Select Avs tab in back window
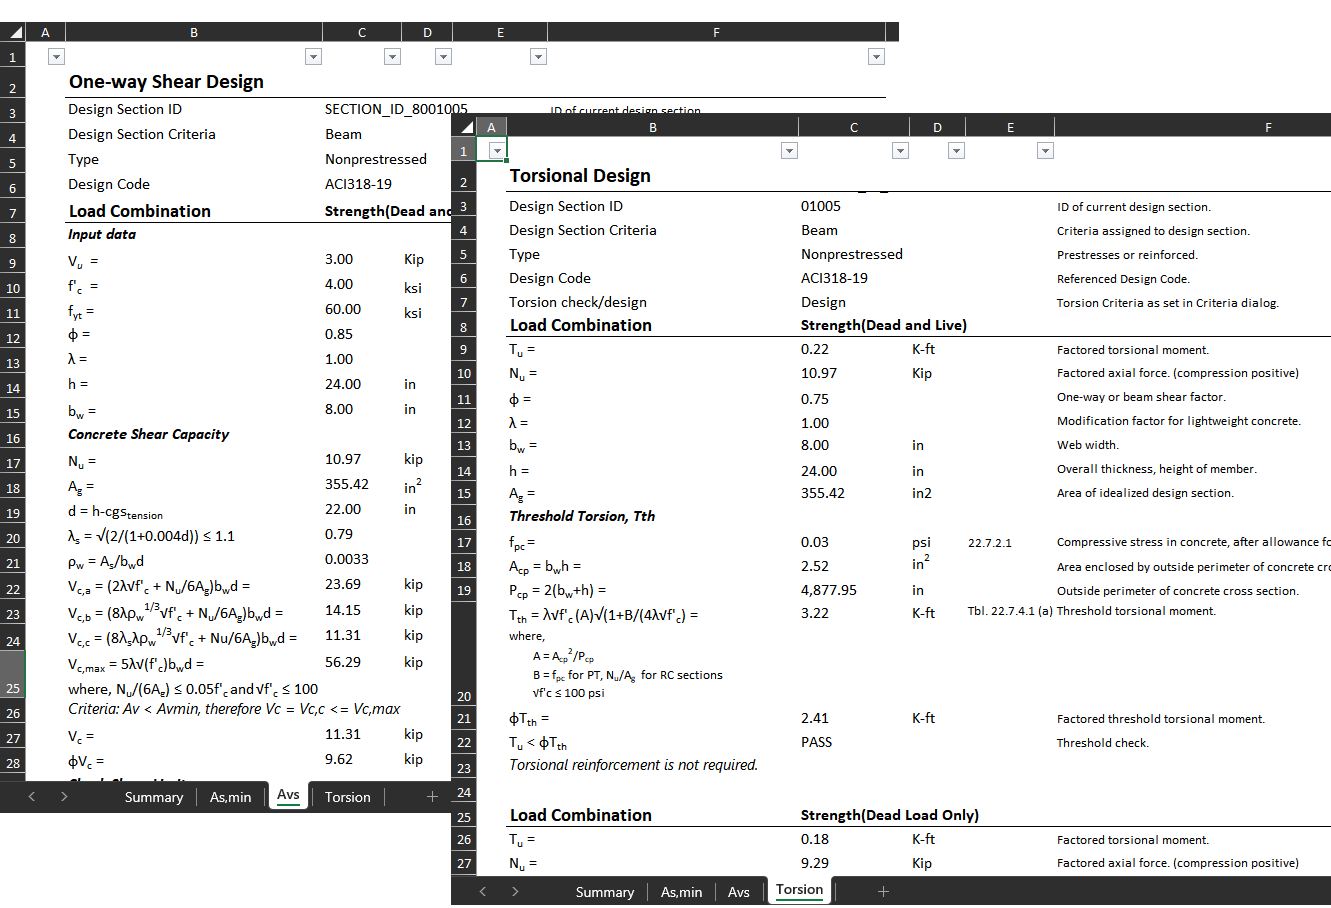 point(288,795)
